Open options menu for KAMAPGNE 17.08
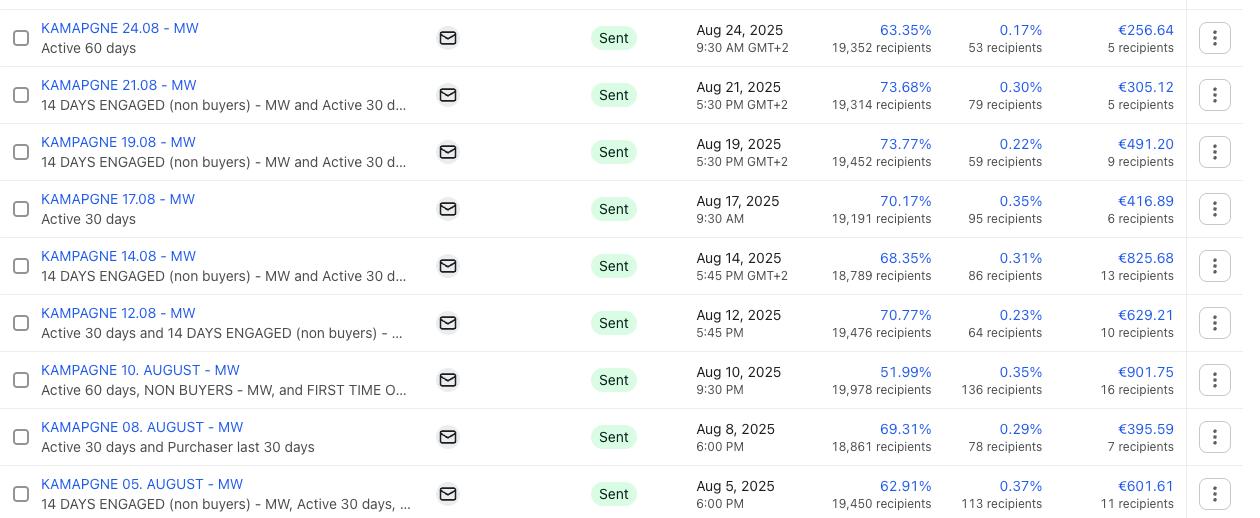 [x=1214, y=209]
